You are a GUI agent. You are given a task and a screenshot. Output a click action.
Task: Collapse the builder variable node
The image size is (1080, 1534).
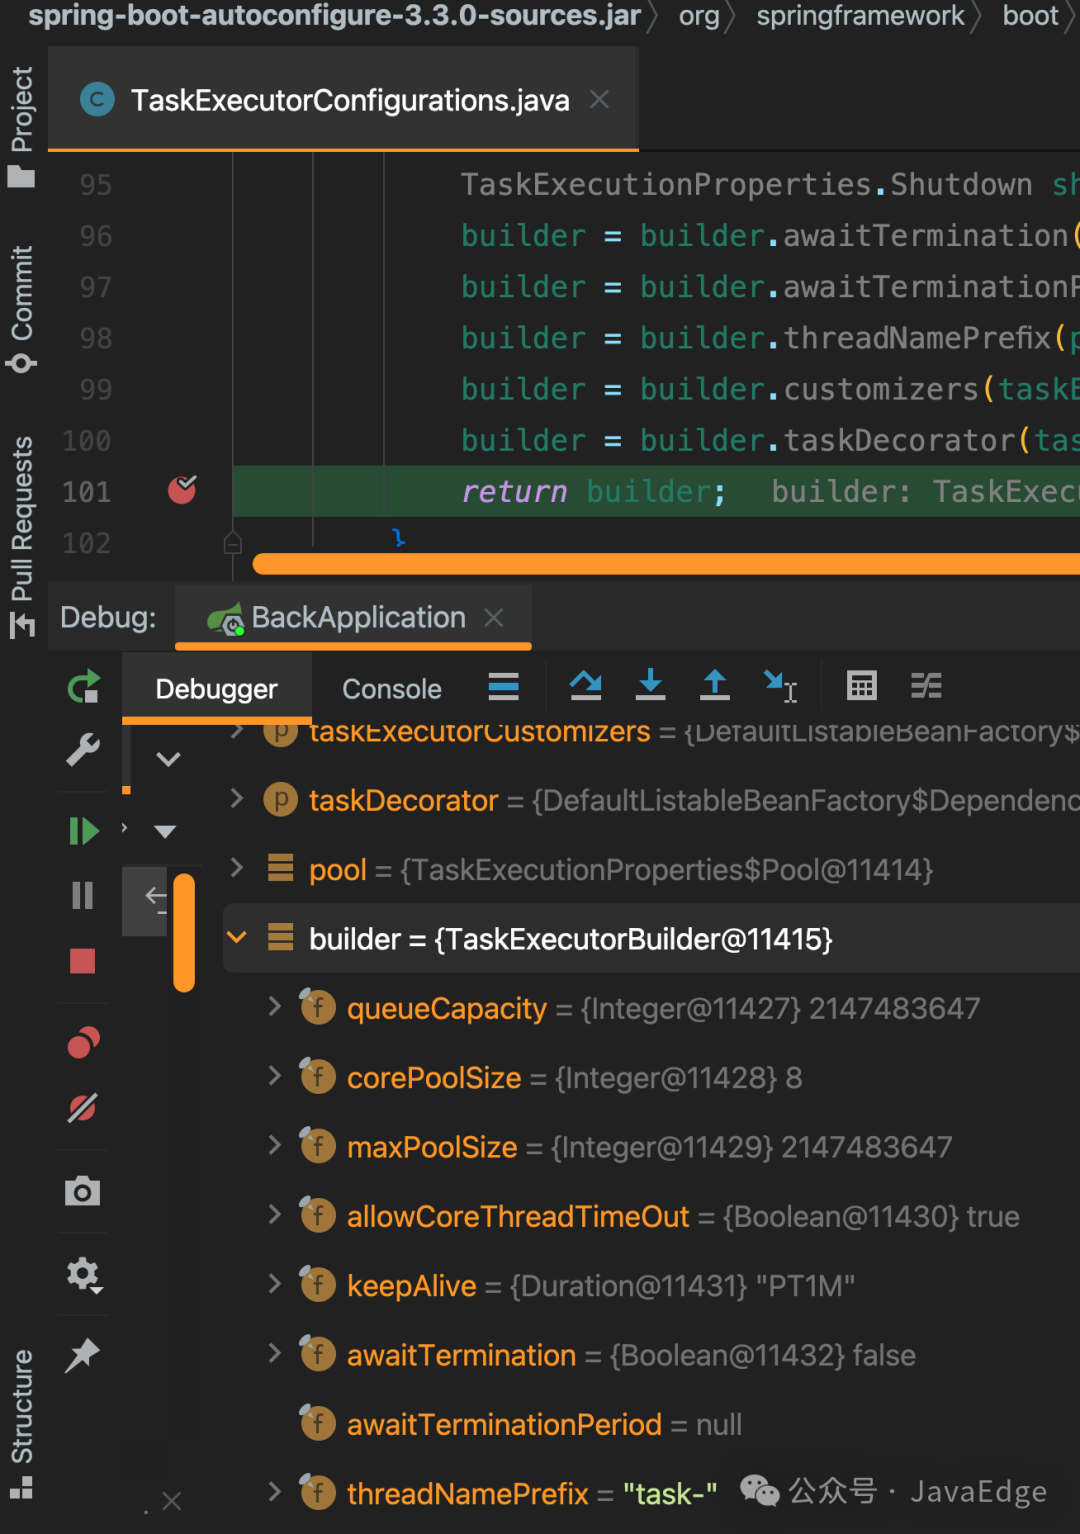(237, 938)
